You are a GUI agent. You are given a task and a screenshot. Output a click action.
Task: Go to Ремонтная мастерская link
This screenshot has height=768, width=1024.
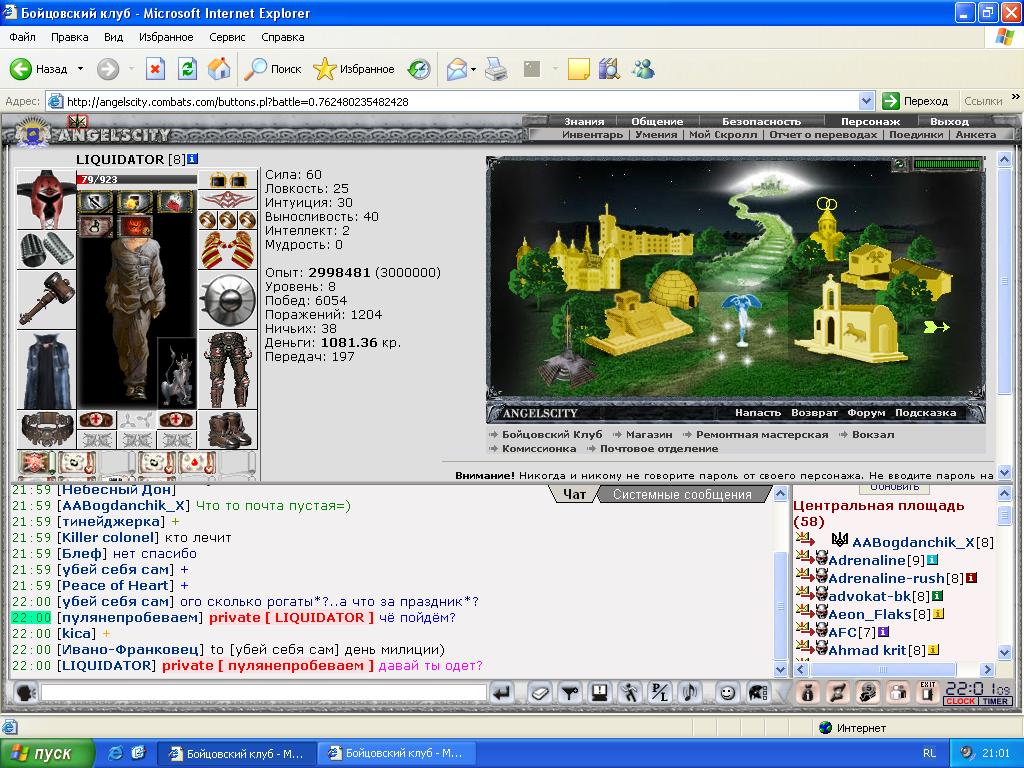tap(761, 434)
